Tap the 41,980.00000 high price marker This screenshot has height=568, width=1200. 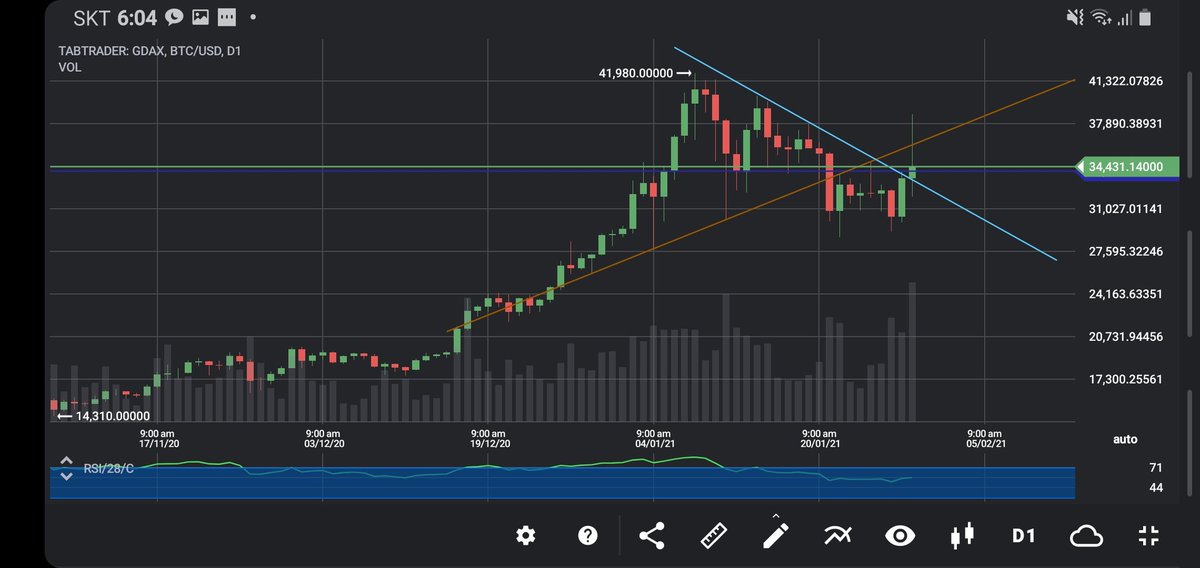[x=645, y=73]
